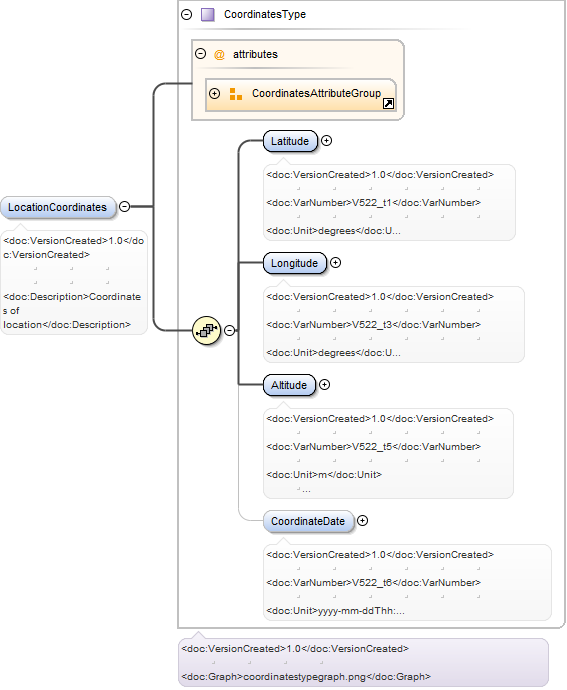Click the V522_t3 VarNumber annotation
The image size is (567, 690).
373,325
